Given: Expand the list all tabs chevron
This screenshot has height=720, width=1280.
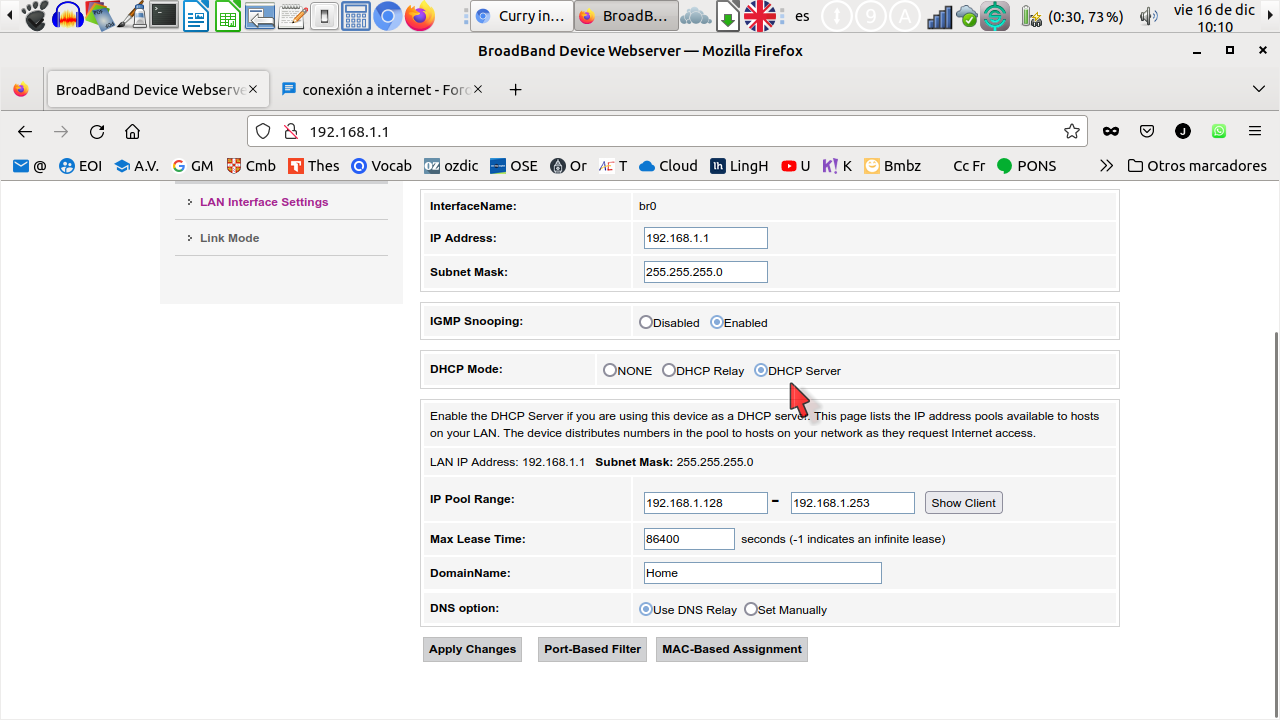Looking at the screenshot, I should (x=1259, y=90).
